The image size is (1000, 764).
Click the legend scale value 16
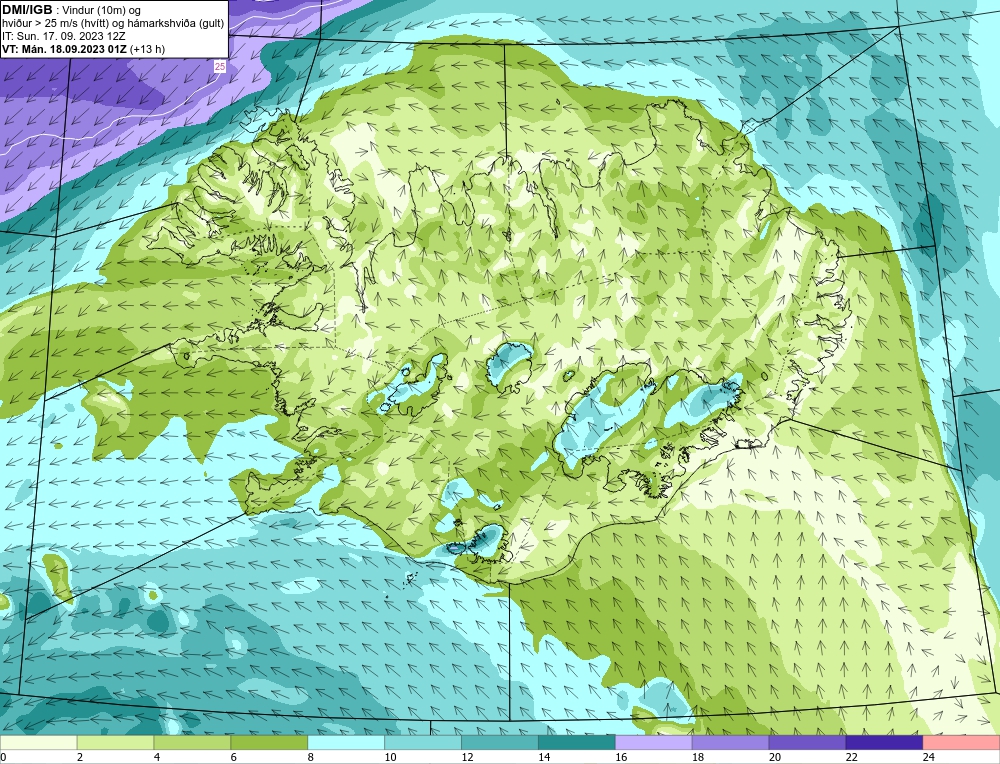[x=621, y=757]
